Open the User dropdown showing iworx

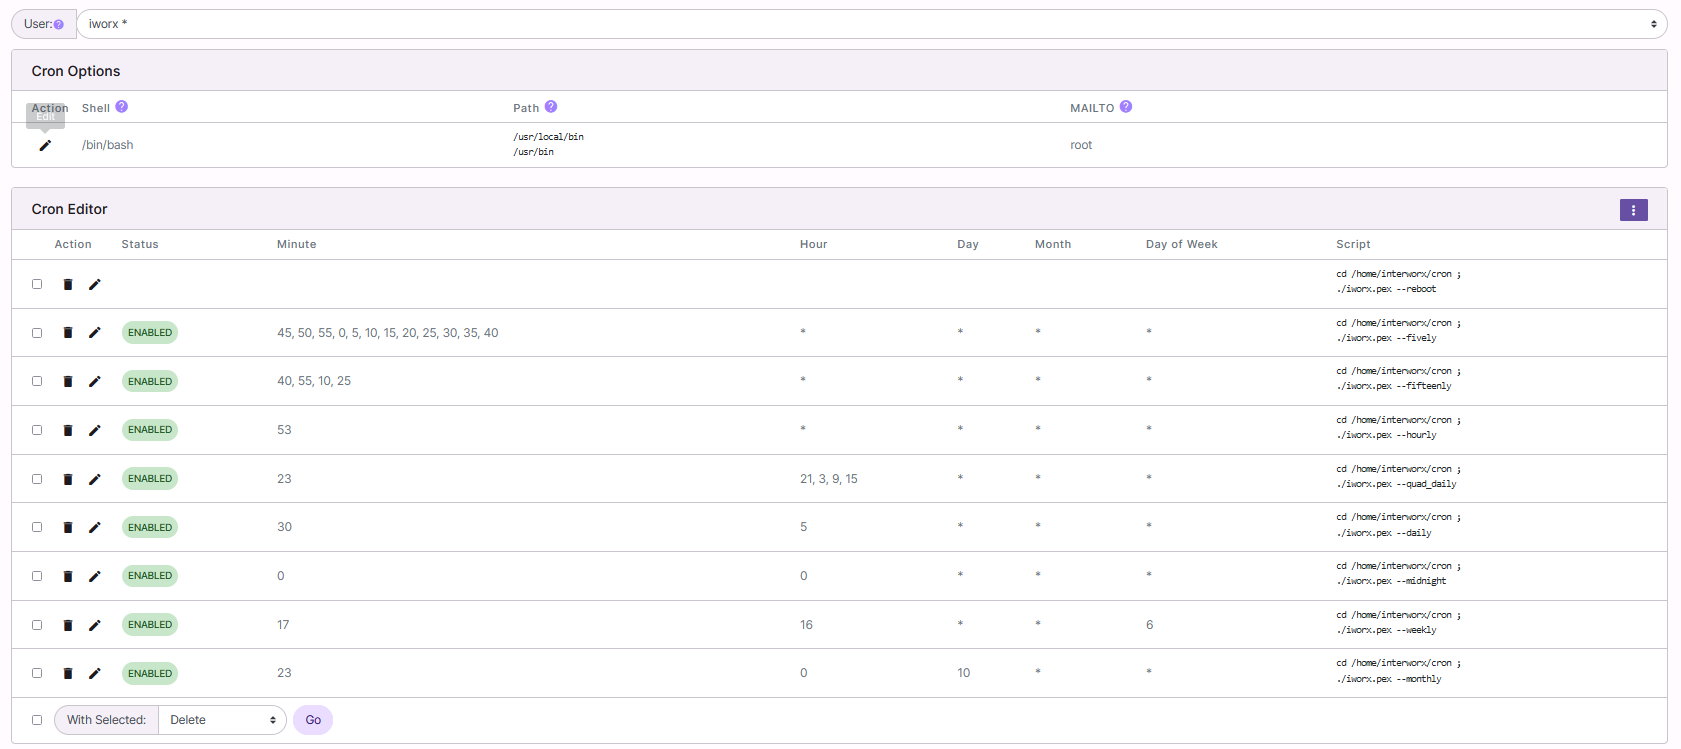870,24
